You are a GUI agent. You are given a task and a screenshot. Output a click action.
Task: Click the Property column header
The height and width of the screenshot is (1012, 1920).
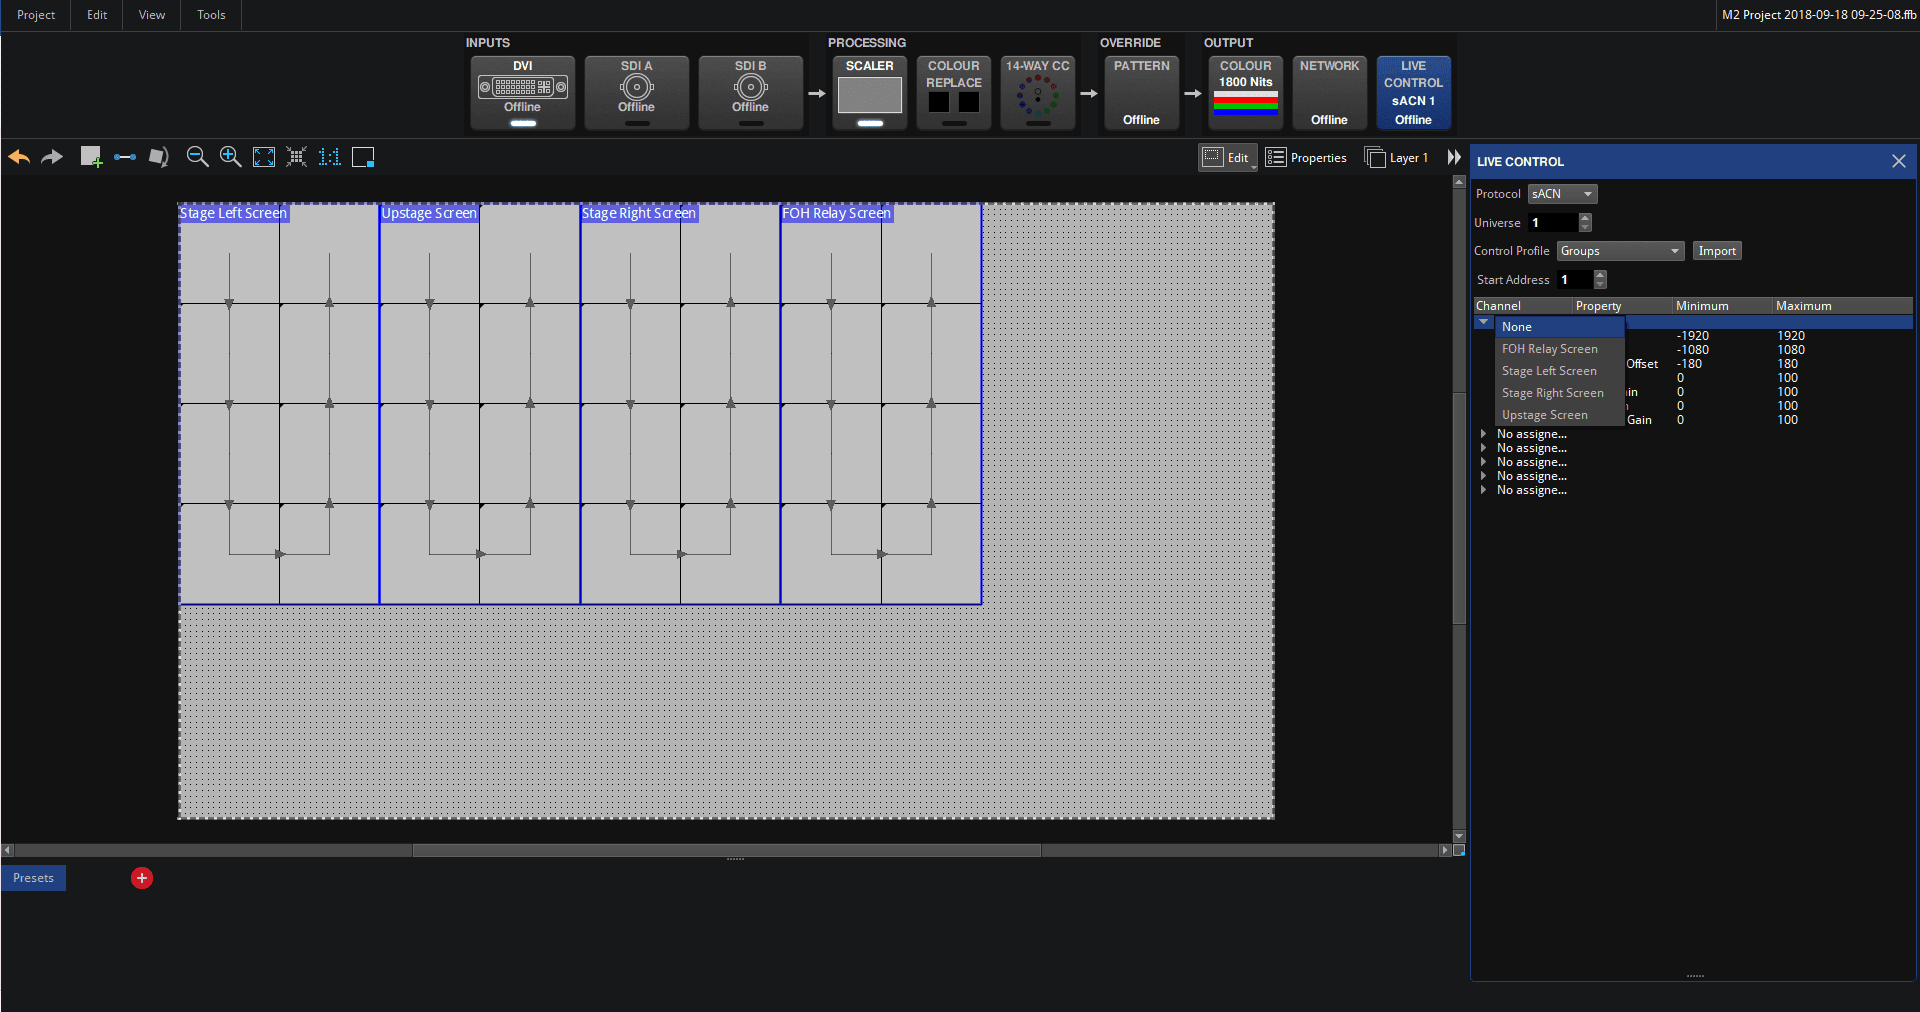(1623, 306)
